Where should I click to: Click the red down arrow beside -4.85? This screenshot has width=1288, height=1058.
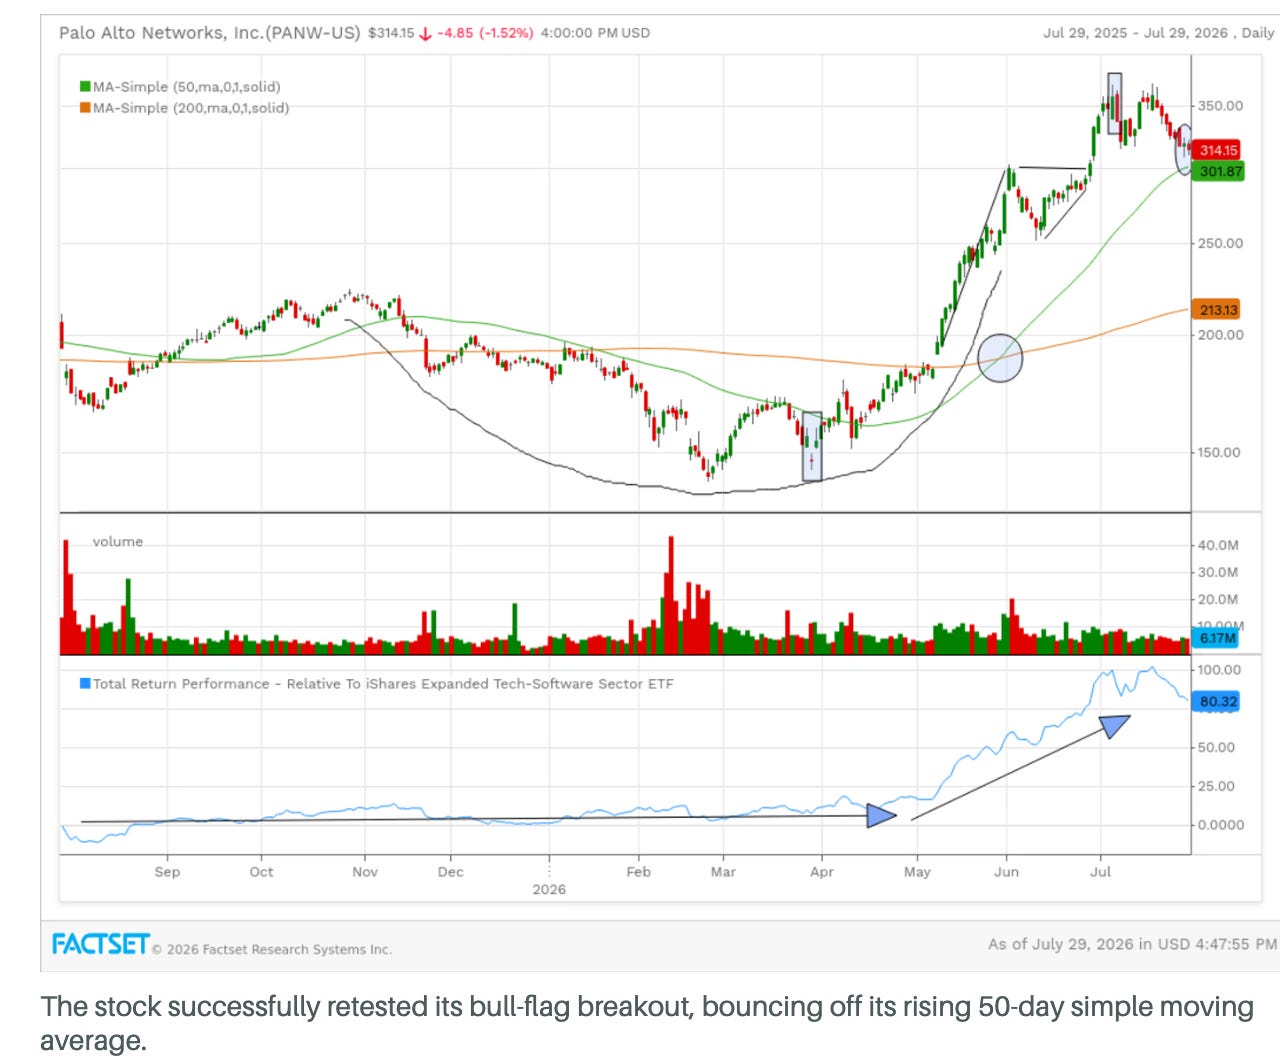coord(425,33)
